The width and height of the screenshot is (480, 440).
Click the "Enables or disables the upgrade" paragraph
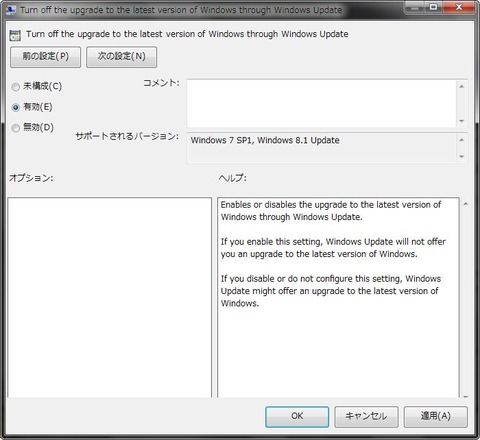tap(331, 211)
